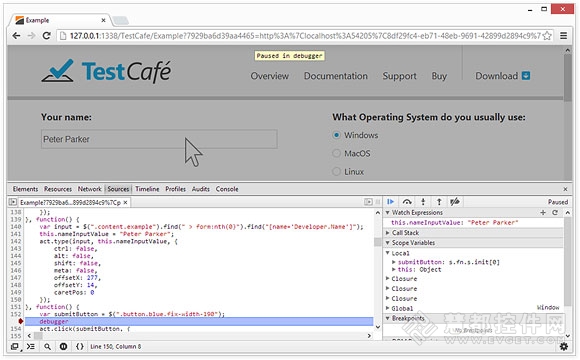
Task: Click line number 141 in gutter
Action: pos(16,234)
